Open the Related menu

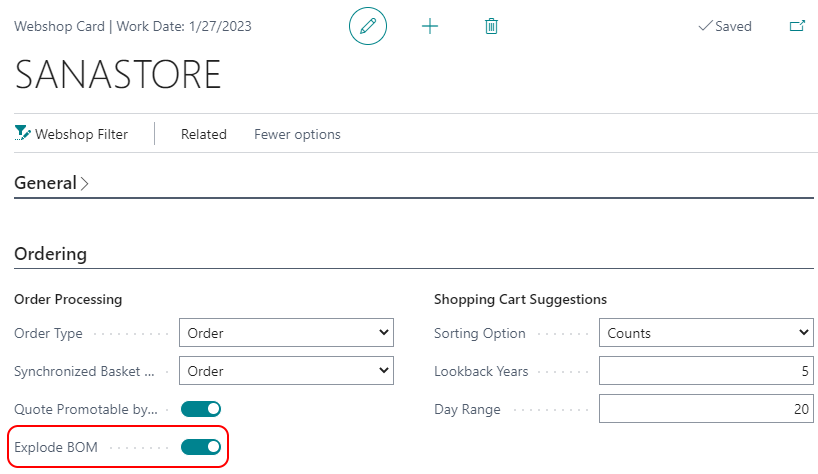tap(203, 134)
